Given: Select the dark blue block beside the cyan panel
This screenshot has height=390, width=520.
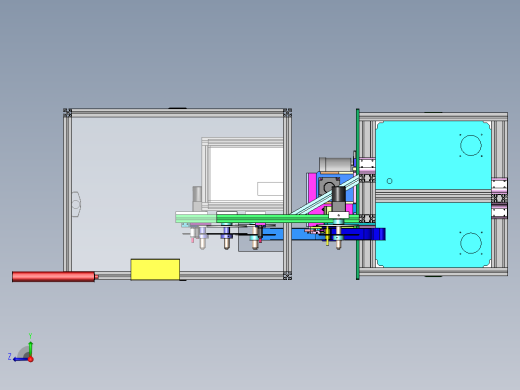Looking at the screenshot, I should (372, 234).
